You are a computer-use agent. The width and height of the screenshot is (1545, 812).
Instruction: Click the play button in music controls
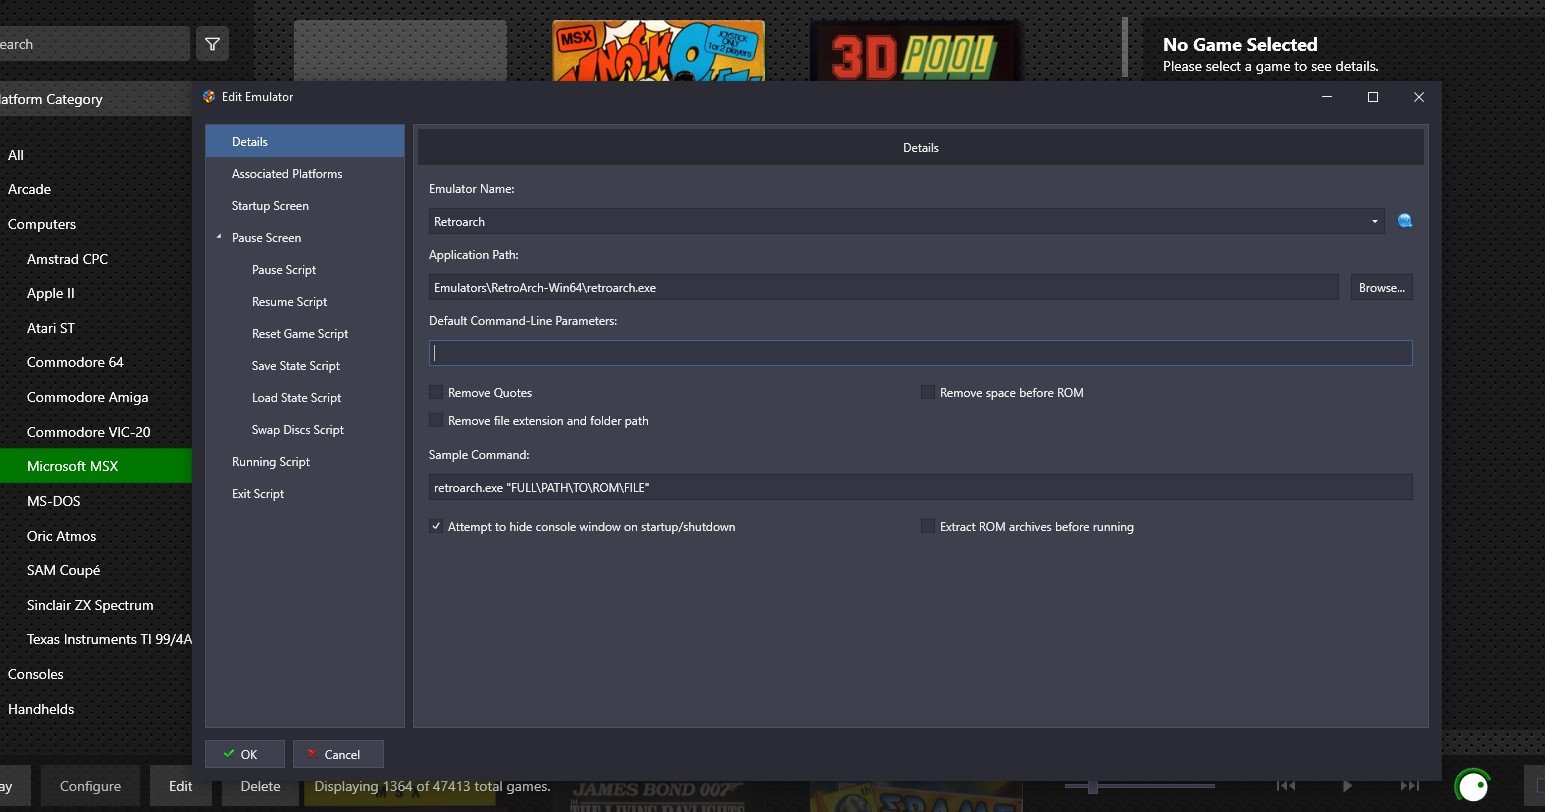[x=1348, y=786]
